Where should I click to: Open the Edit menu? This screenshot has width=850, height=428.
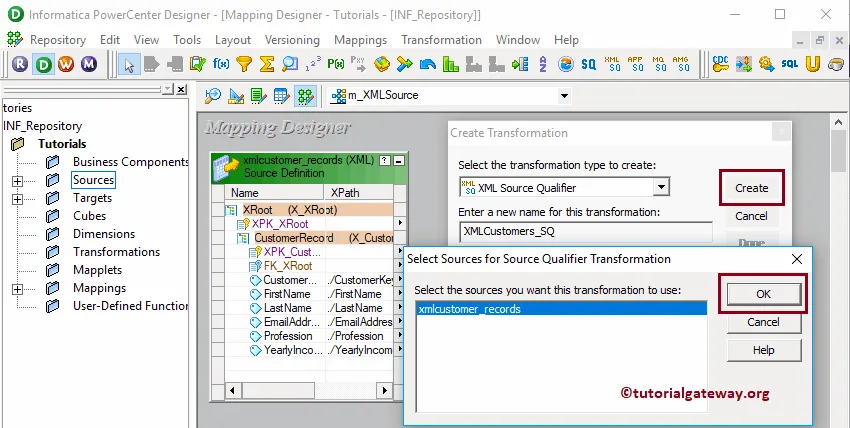click(110, 40)
